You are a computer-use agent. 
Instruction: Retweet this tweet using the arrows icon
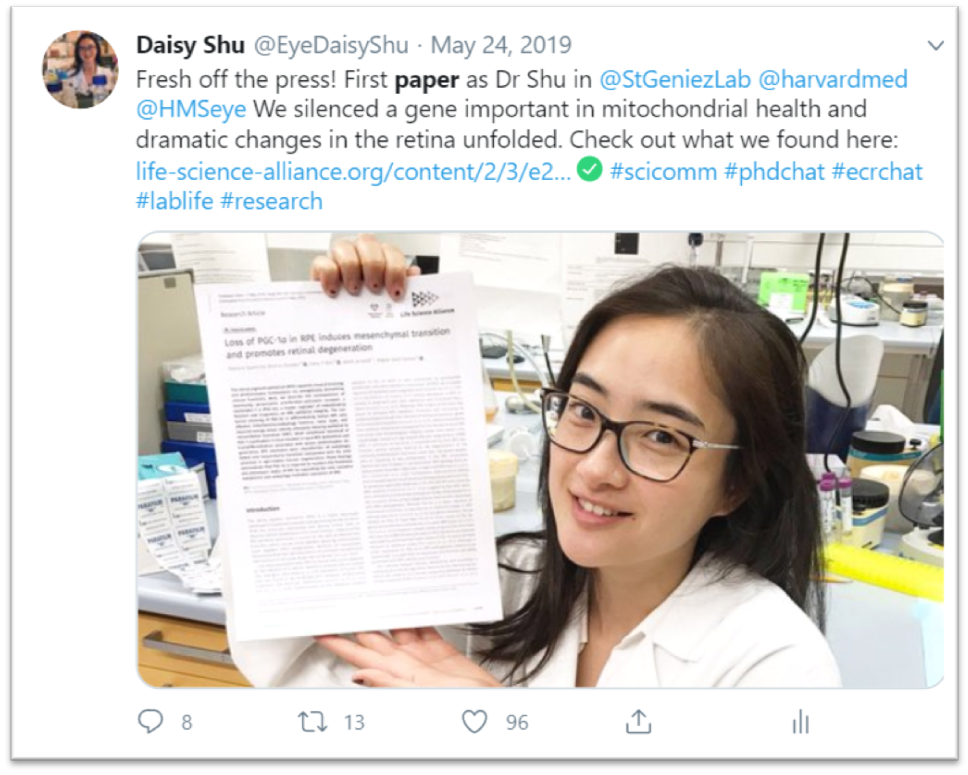[312, 721]
